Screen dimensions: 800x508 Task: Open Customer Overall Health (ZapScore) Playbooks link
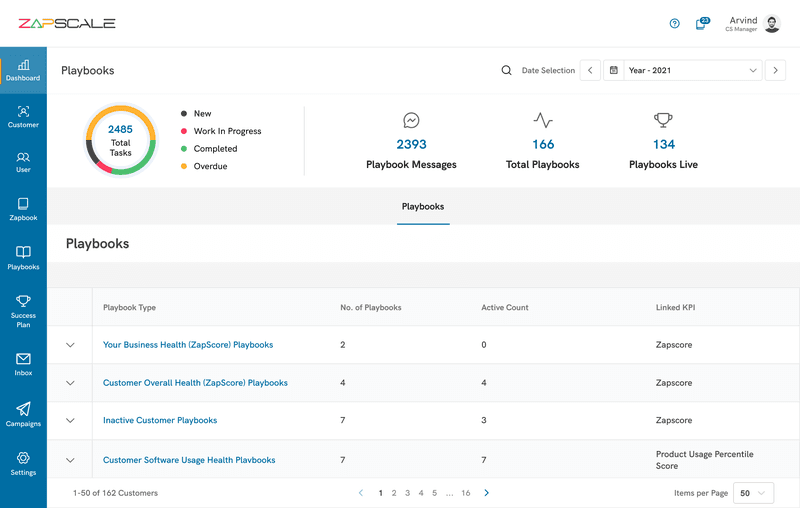(195, 383)
